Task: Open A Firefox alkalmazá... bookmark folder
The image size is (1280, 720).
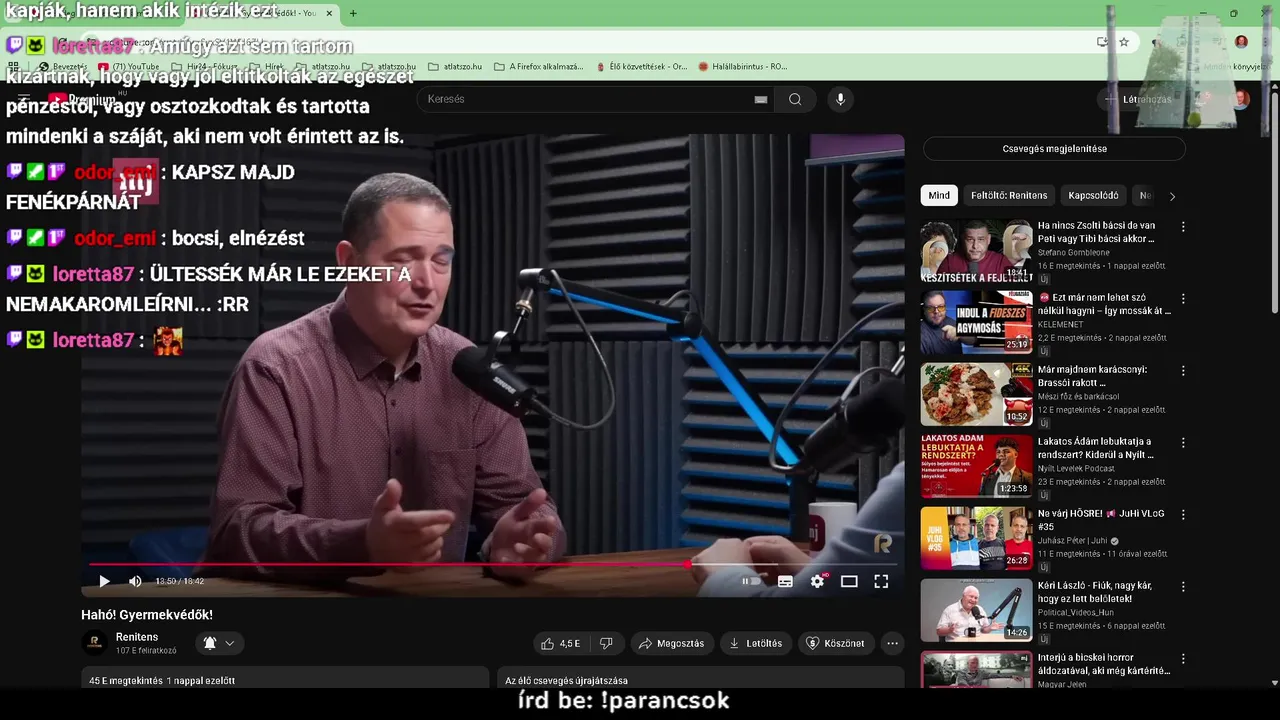Action: pos(539,67)
